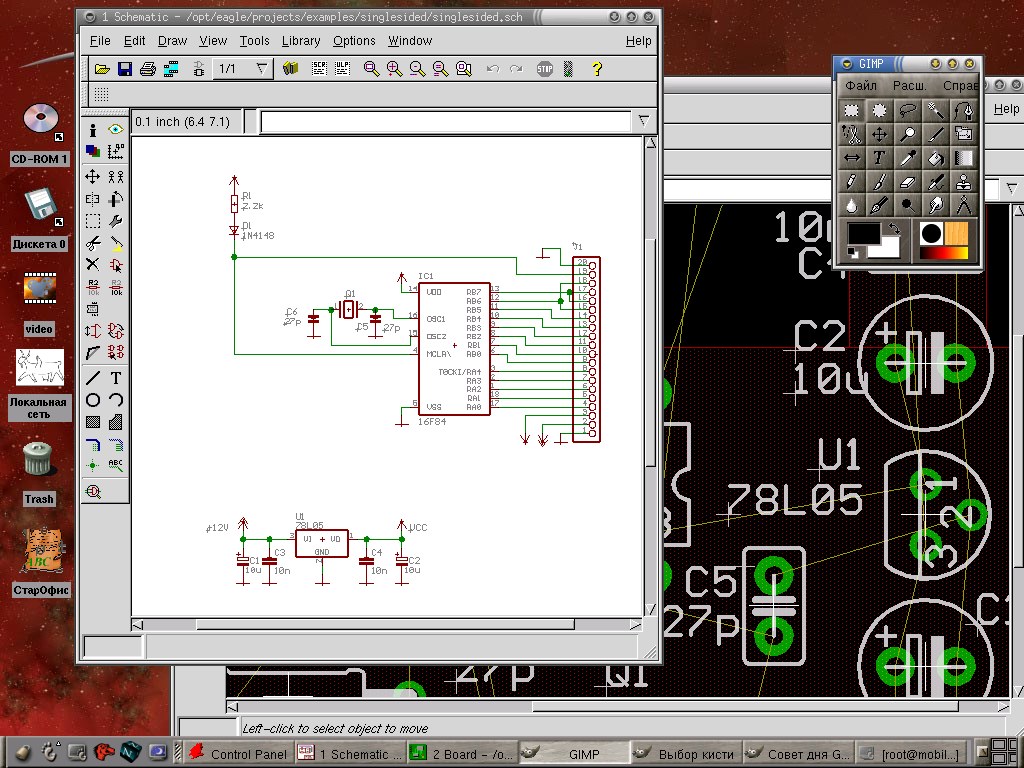1024x768 pixels.
Task: Choose the Delete (X) tool
Action: tap(92, 264)
